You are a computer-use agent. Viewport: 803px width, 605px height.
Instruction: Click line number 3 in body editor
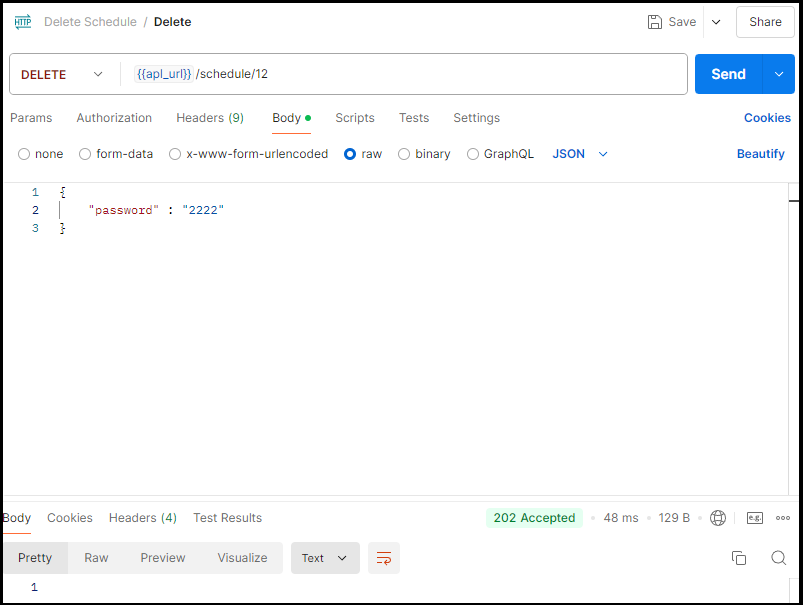[x=35, y=228]
